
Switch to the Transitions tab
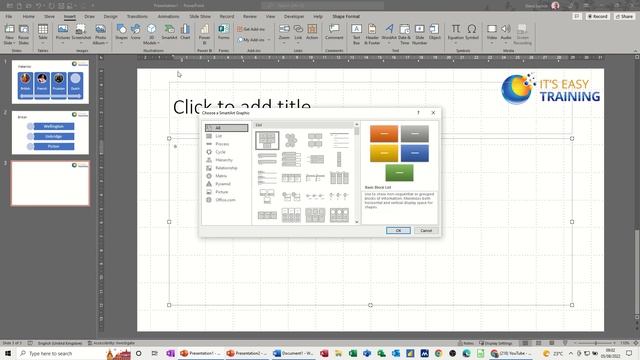(x=137, y=16)
